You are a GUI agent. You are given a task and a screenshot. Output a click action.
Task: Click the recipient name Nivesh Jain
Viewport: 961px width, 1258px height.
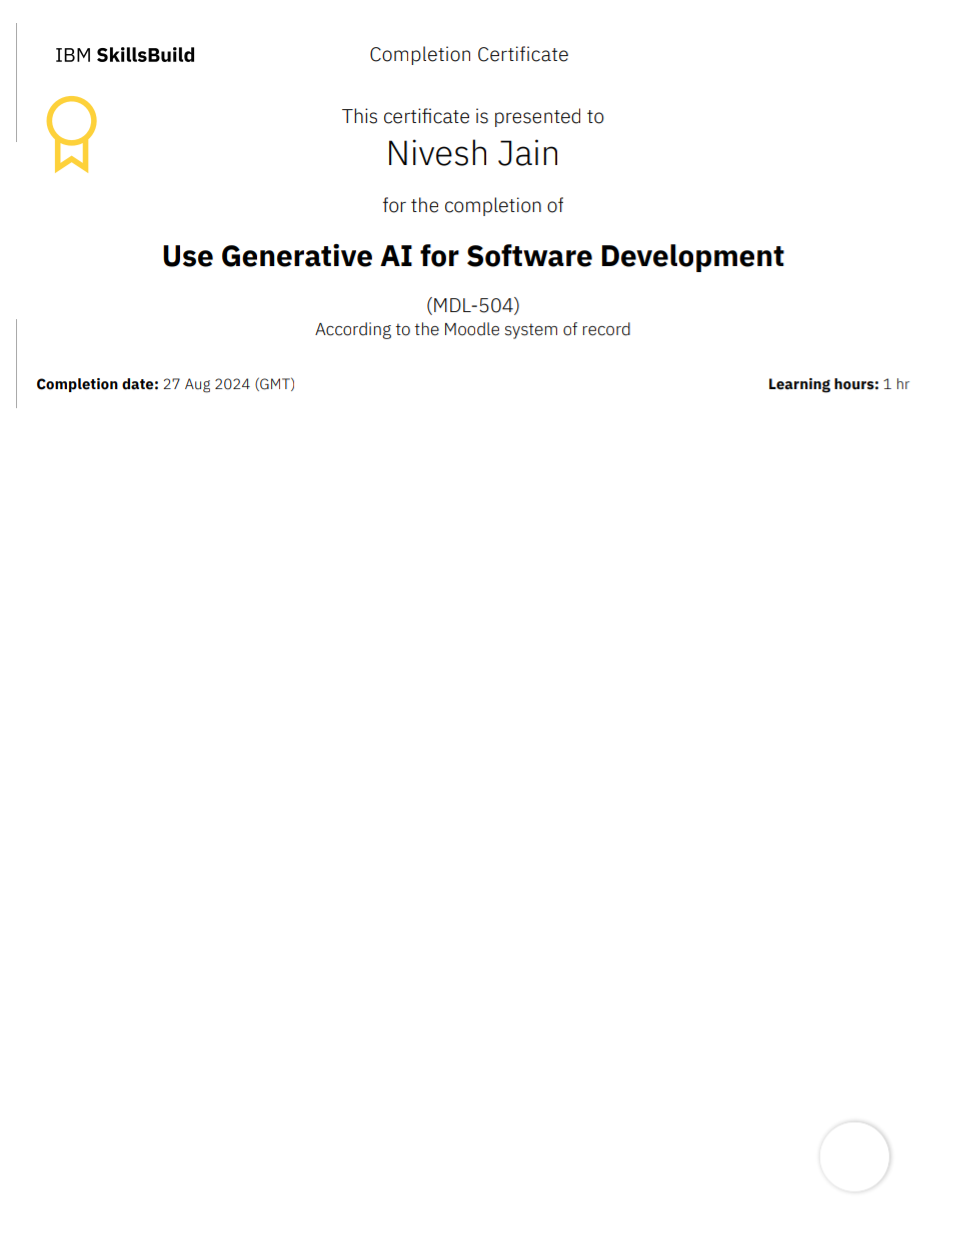pyautogui.click(x=472, y=154)
